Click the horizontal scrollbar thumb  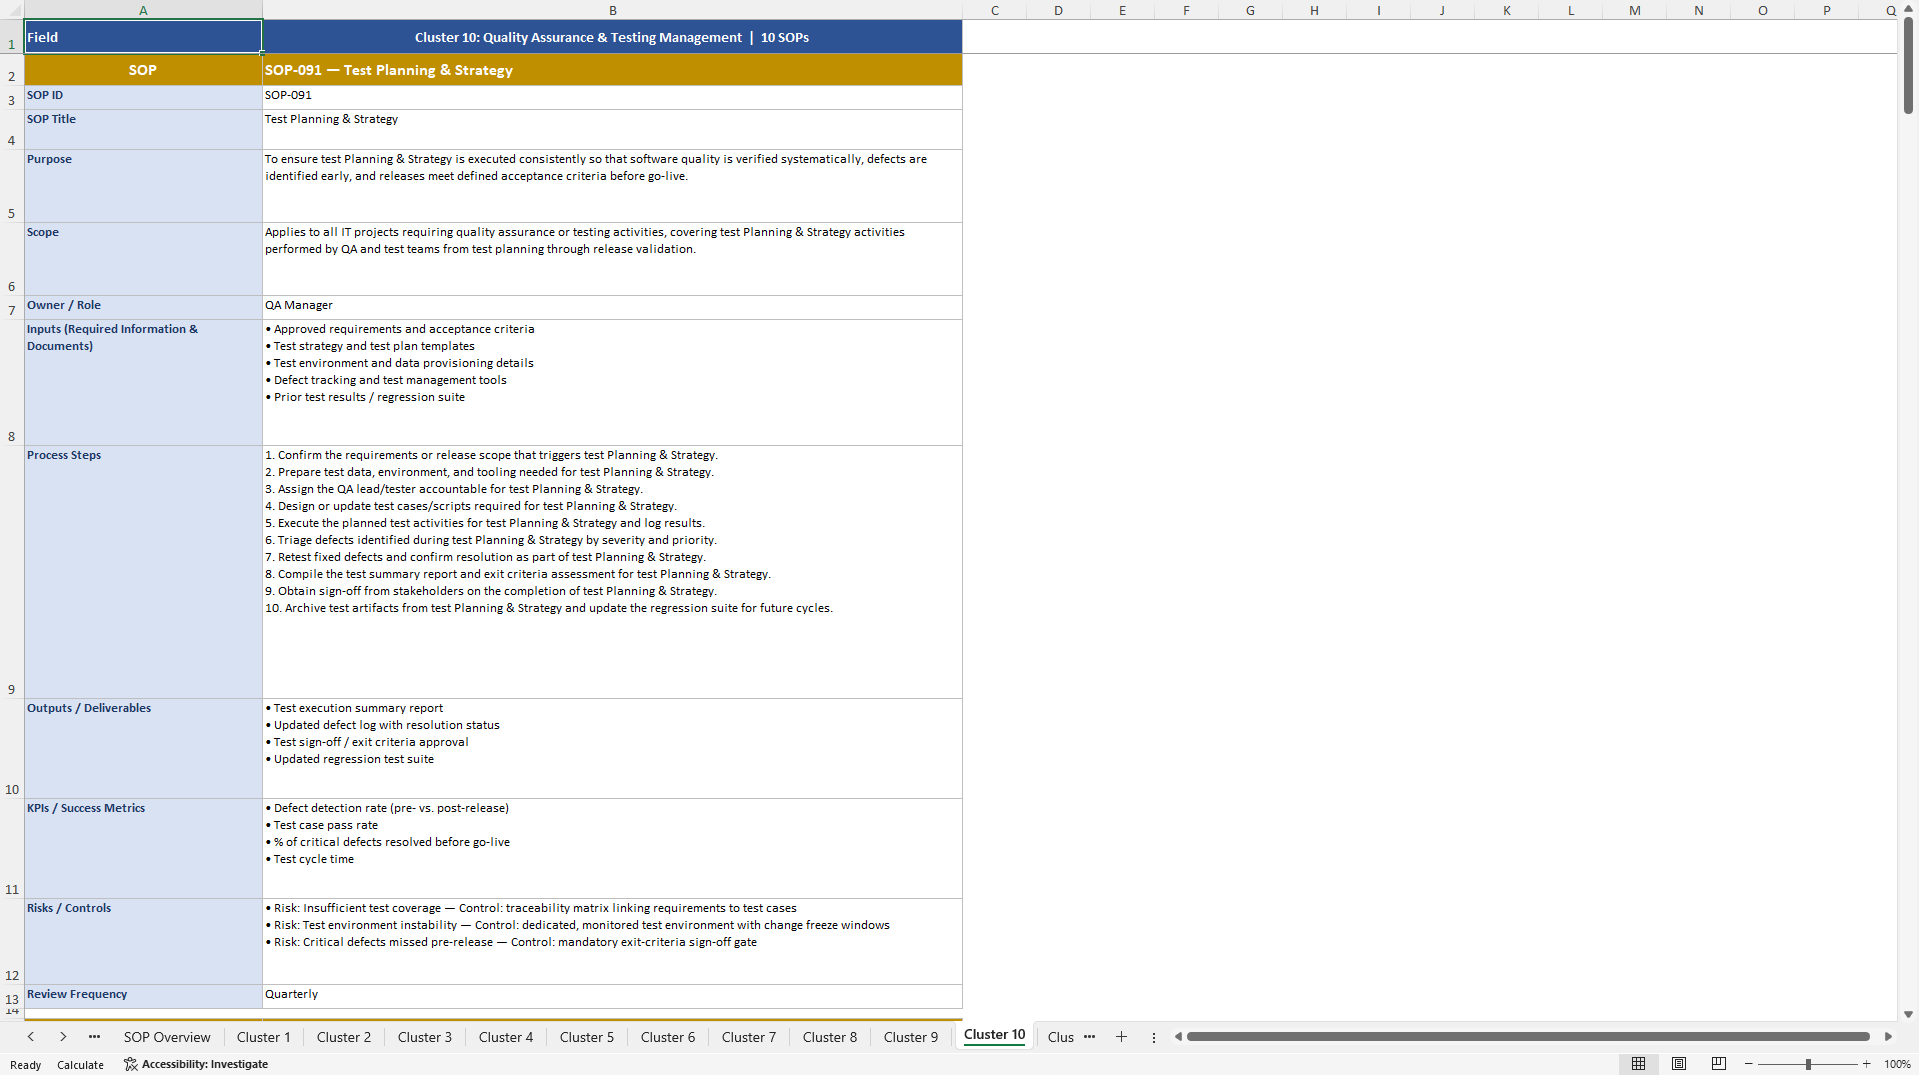1528,1037
